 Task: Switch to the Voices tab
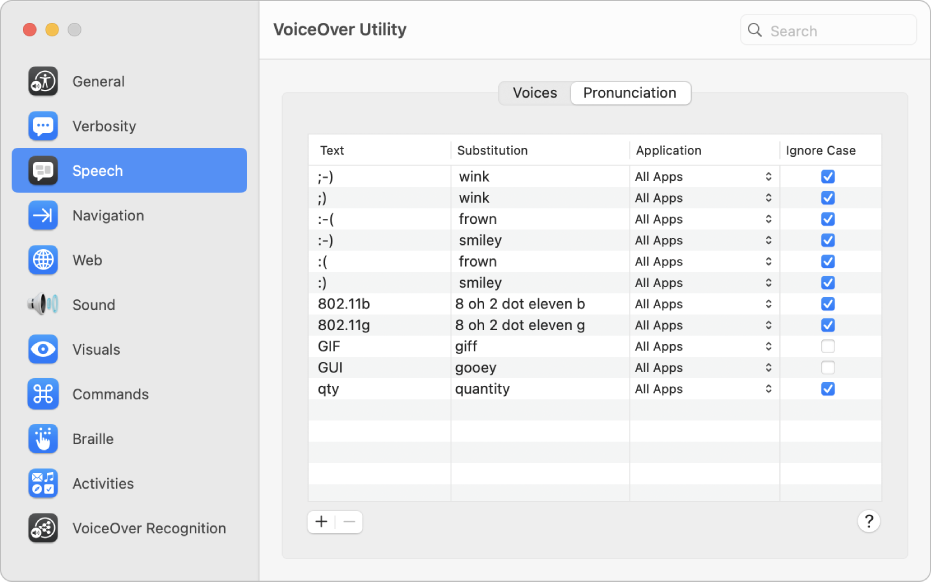point(534,93)
